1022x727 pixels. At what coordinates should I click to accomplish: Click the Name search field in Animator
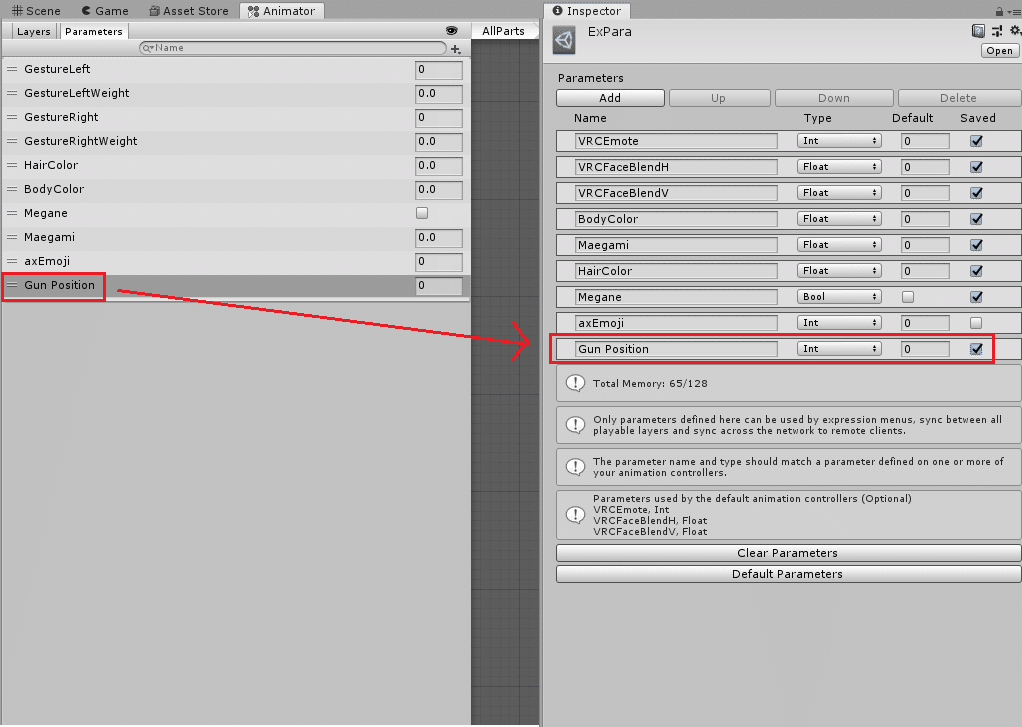pyautogui.click(x=293, y=48)
